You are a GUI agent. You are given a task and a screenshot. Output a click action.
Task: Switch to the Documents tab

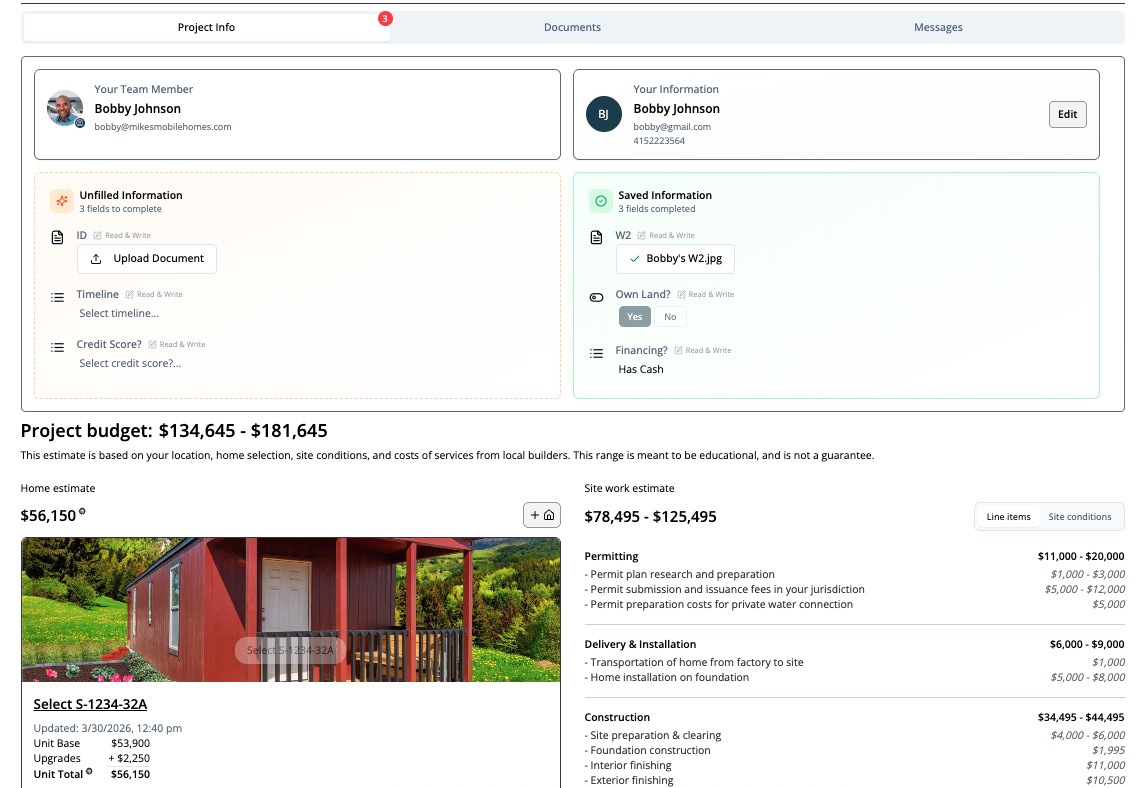[572, 28]
